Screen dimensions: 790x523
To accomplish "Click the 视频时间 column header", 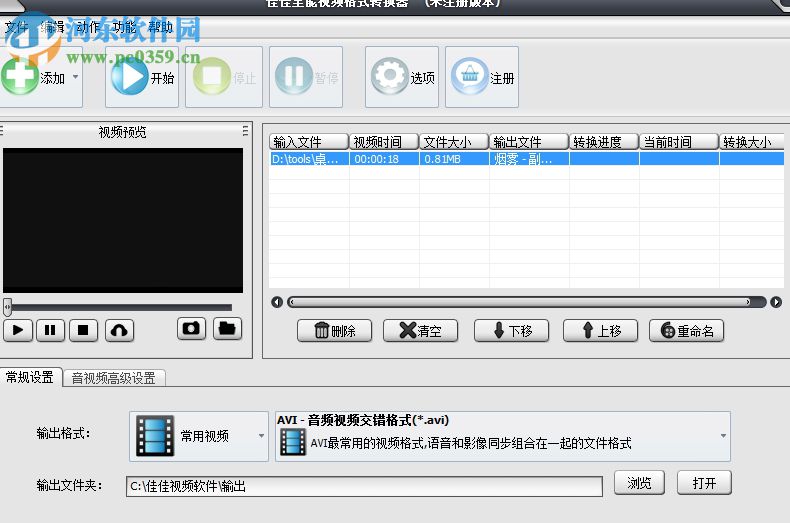I will (x=384, y=142).
